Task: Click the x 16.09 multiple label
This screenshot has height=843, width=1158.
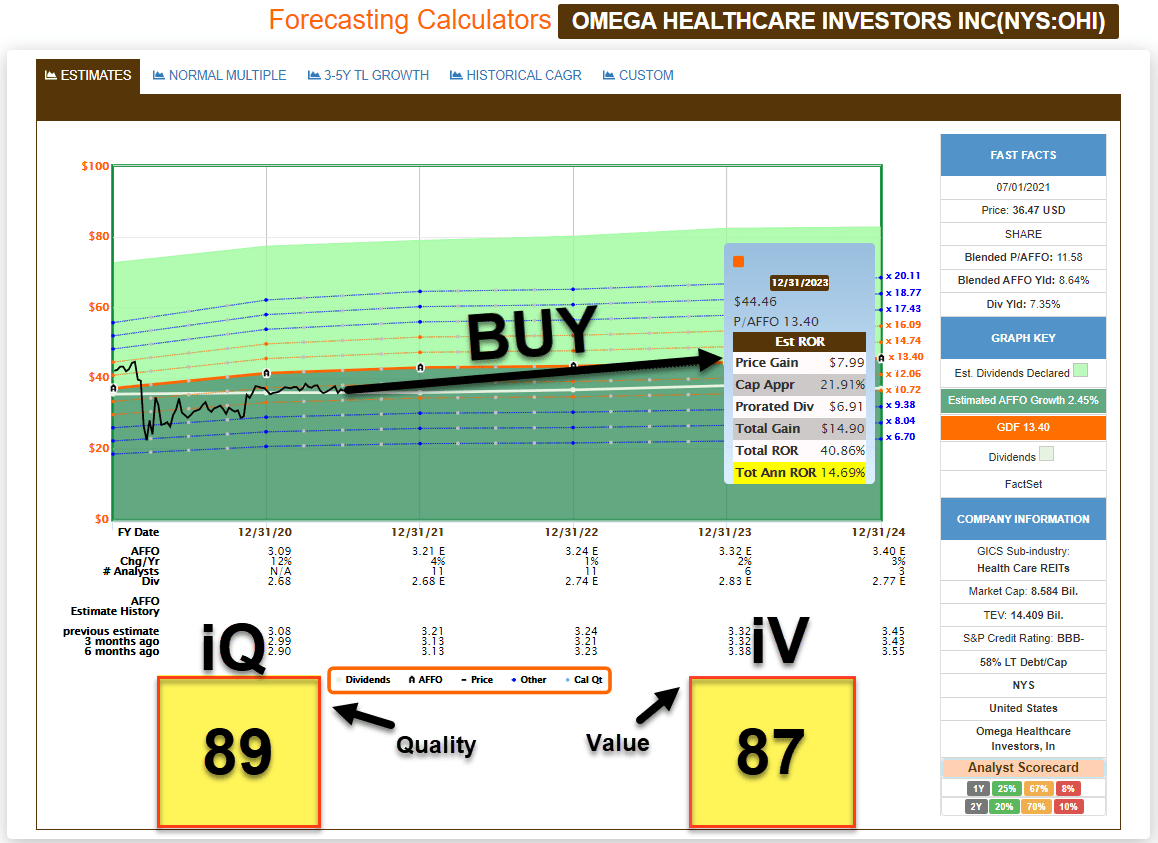Action: coord(903,324)
